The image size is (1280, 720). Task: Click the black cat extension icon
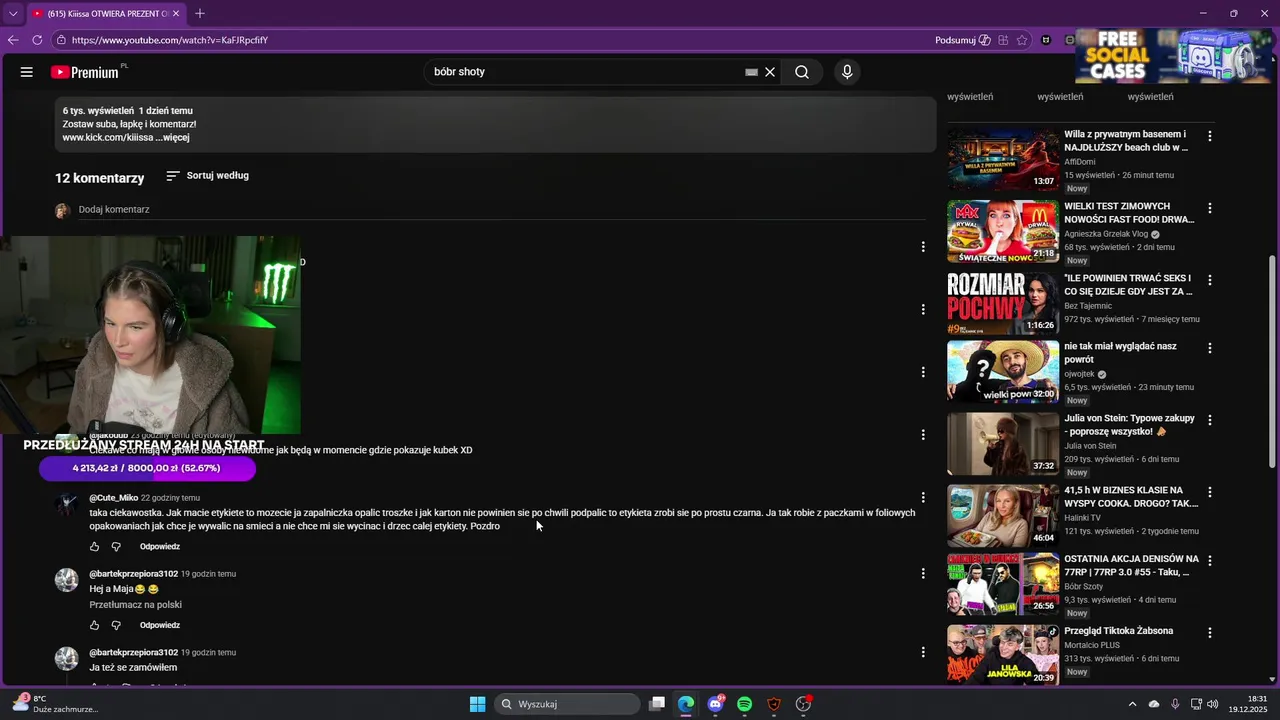click(1046, 40)
